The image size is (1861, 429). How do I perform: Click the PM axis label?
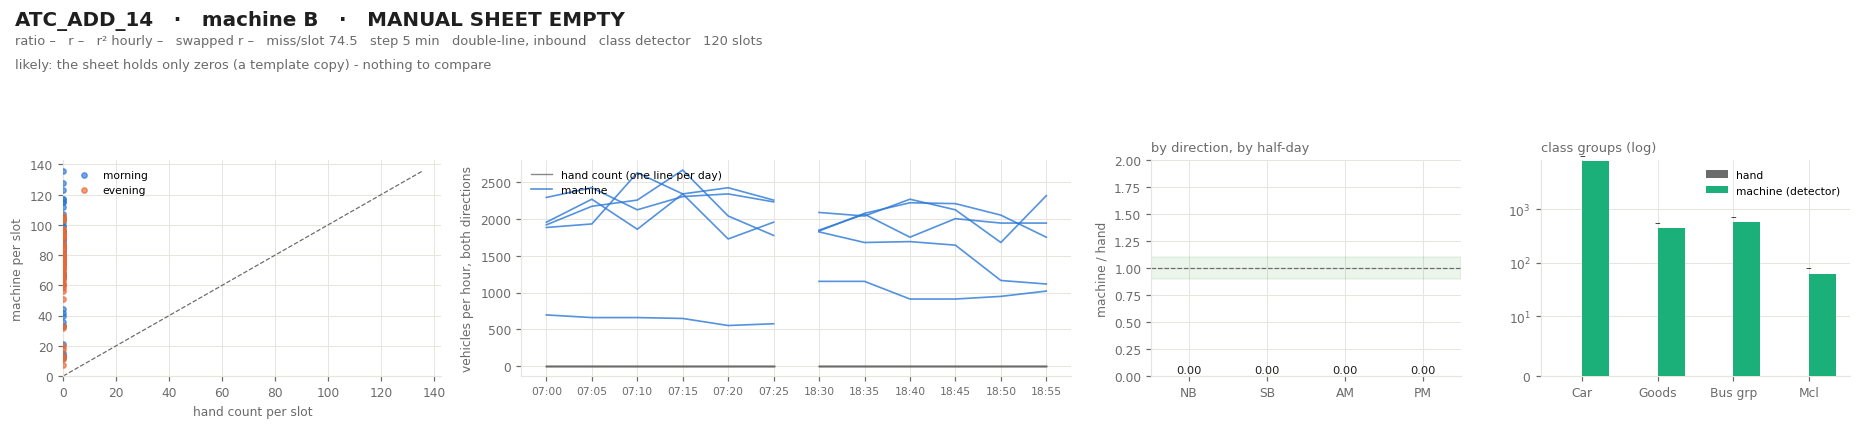[1423, 393]
